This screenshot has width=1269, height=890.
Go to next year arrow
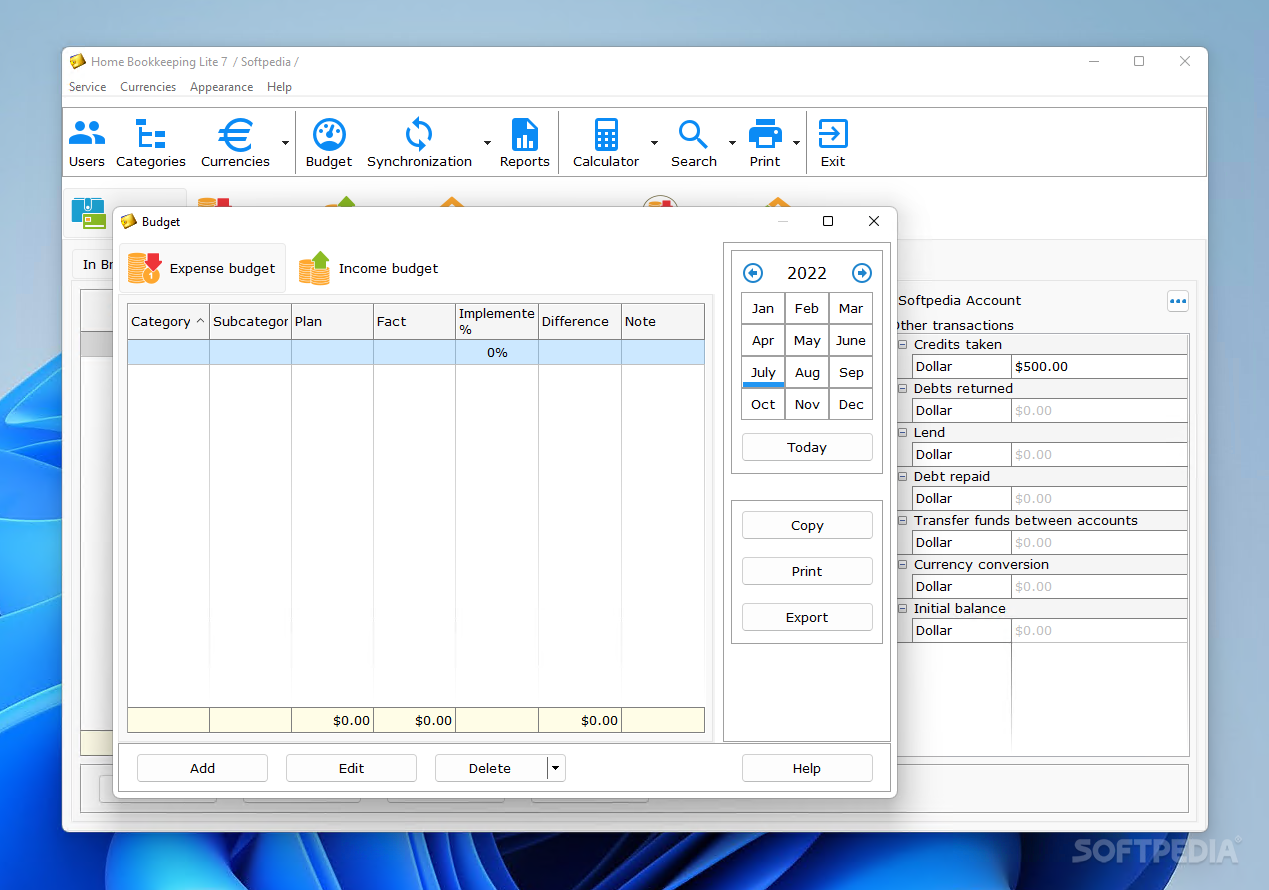point(862,273)
